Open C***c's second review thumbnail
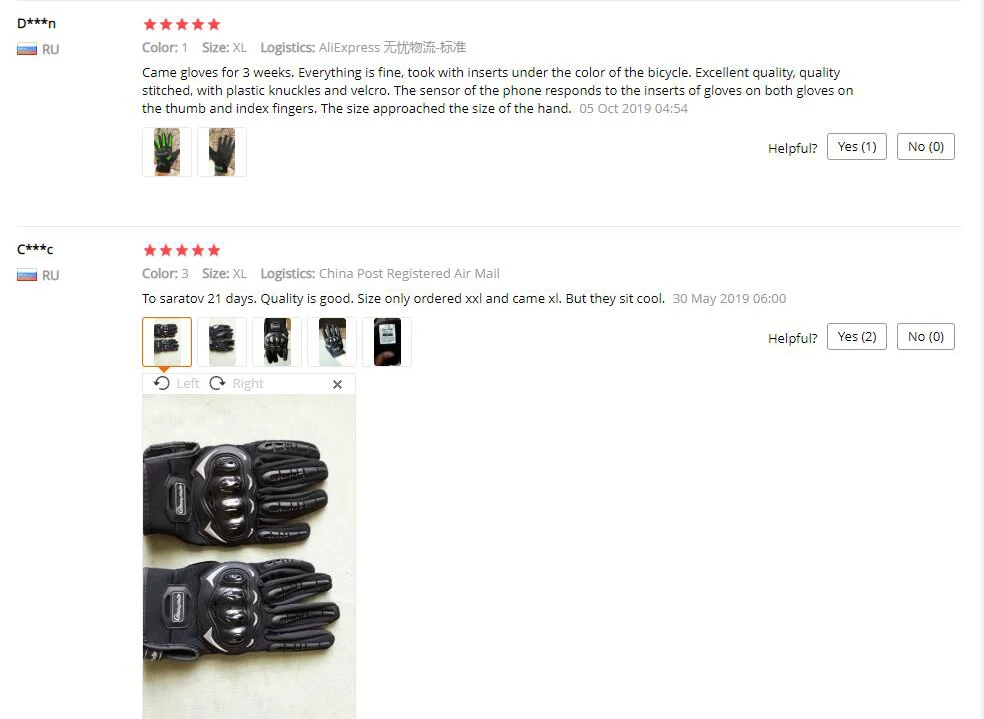The image size is (984, 719). pyautogui.click(x=222, y=342)
